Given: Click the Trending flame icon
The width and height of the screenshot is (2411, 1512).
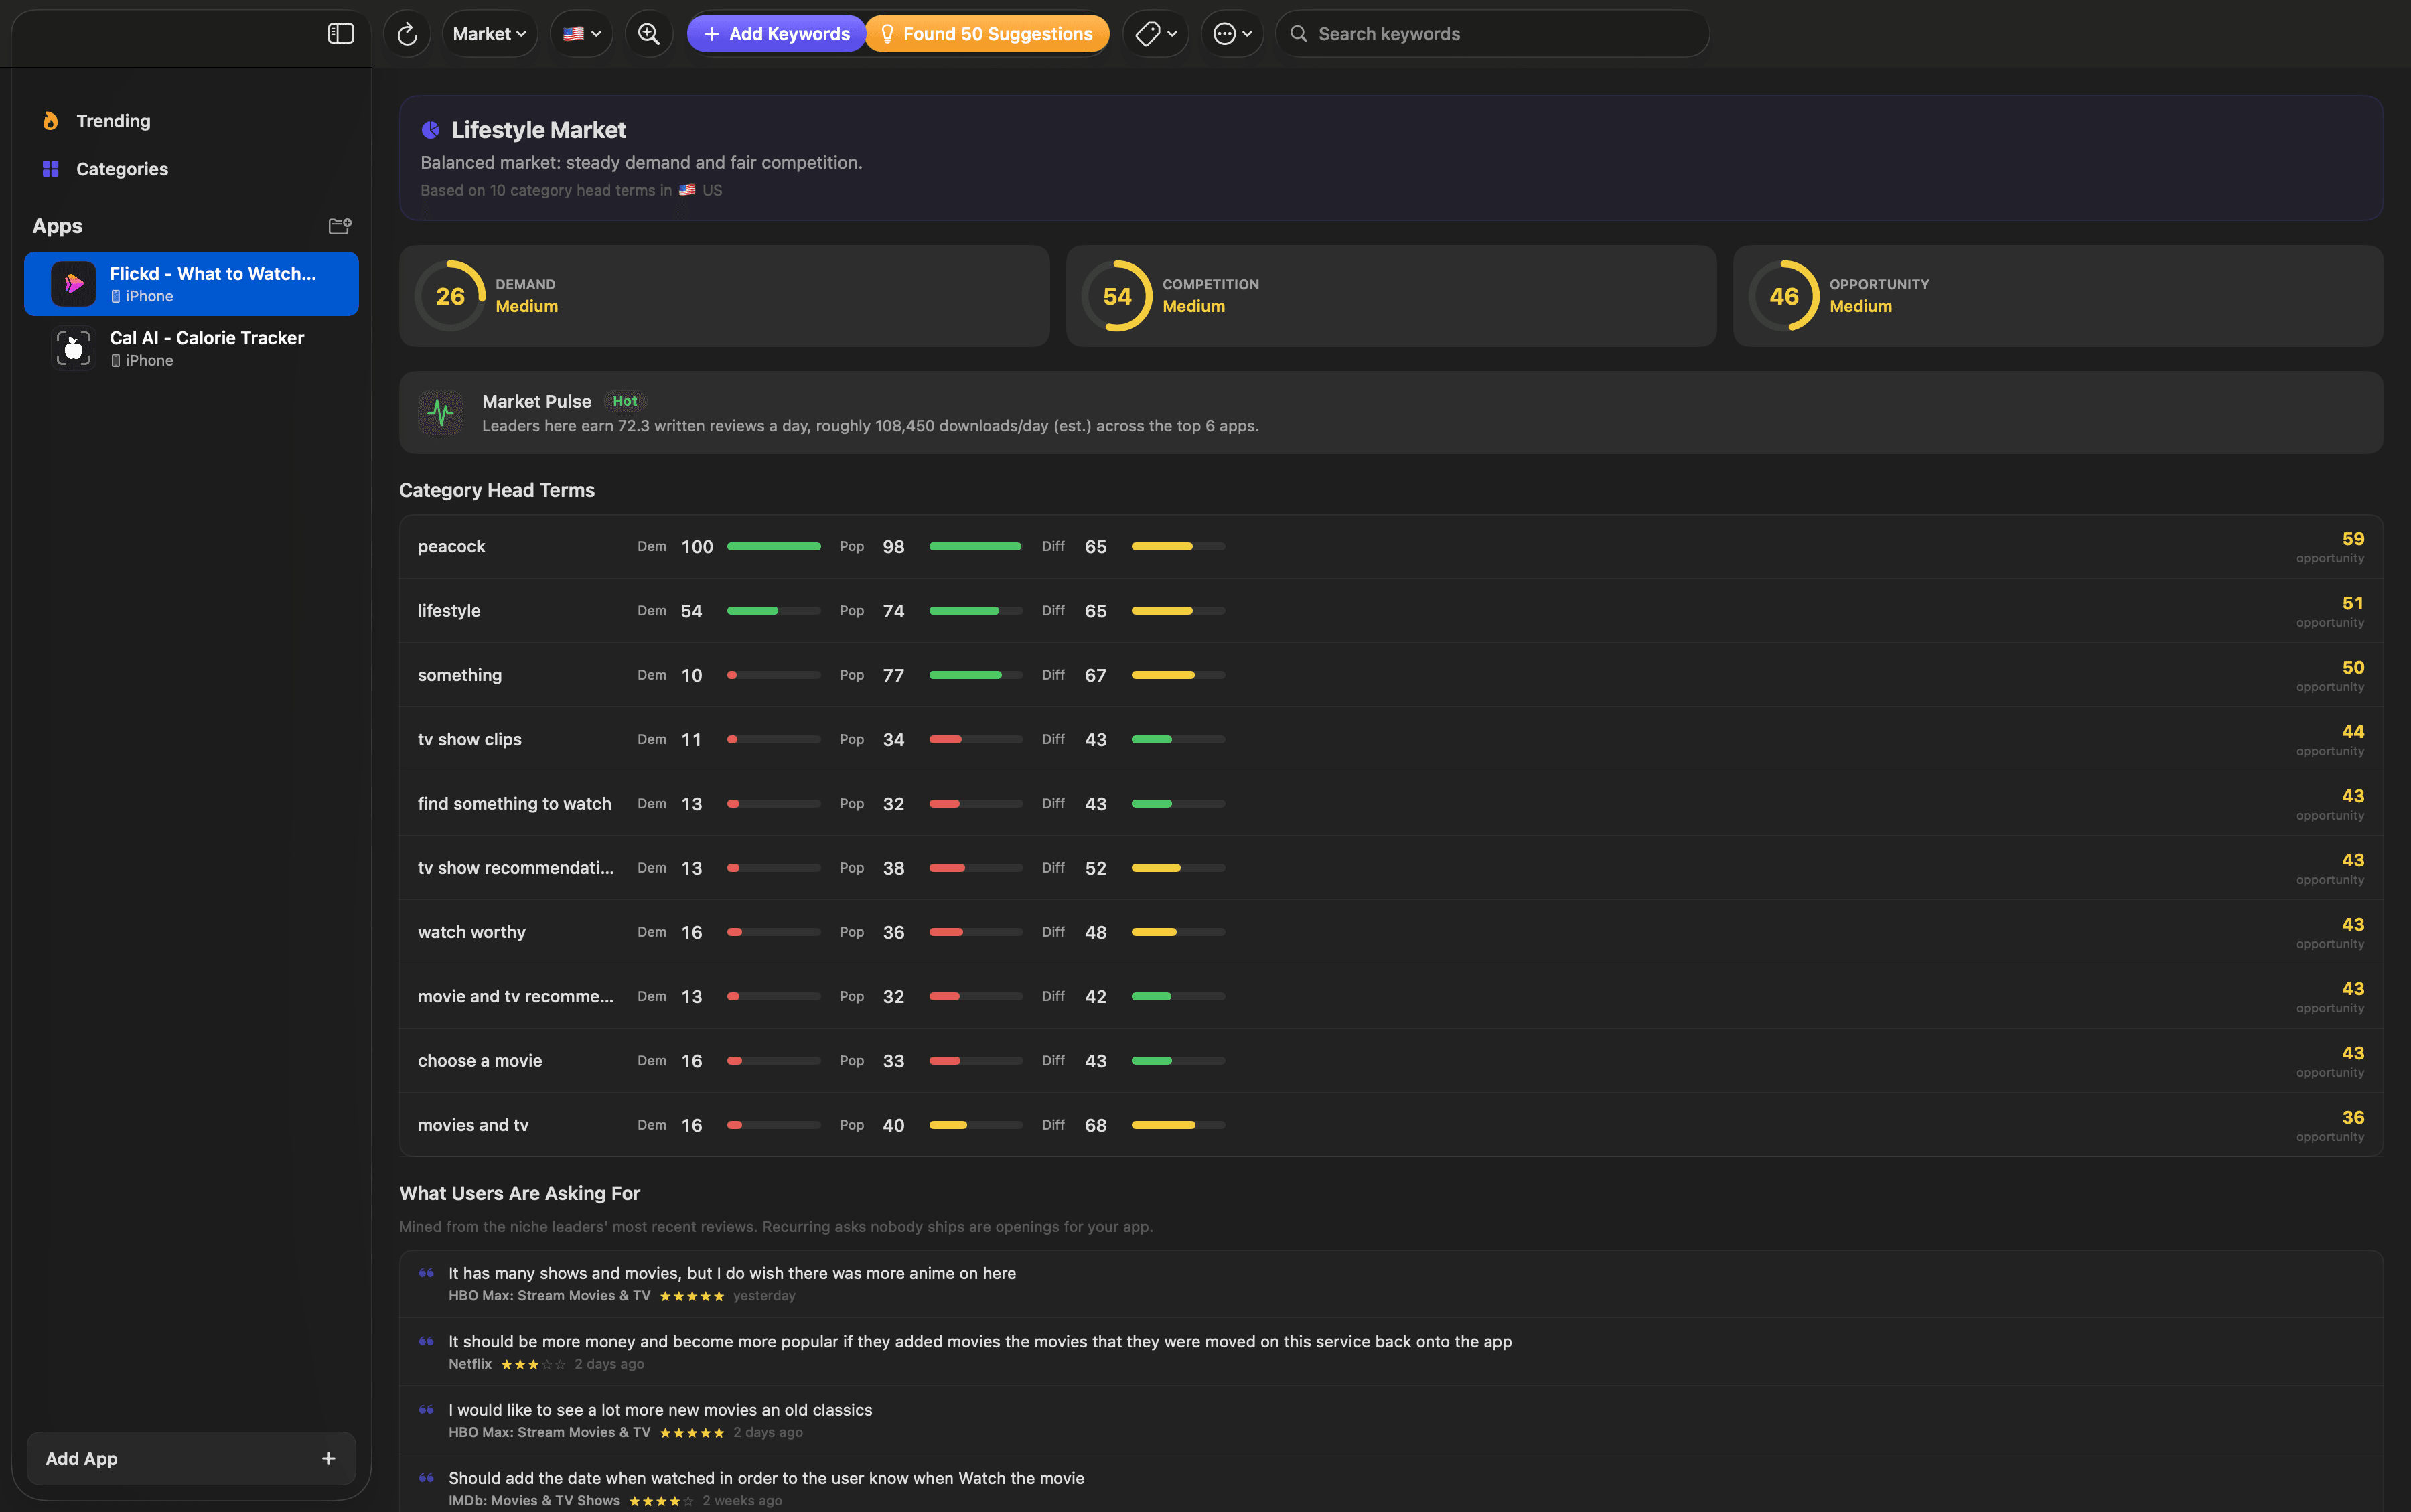Looking at the screenshot, I should click(50, 121).
